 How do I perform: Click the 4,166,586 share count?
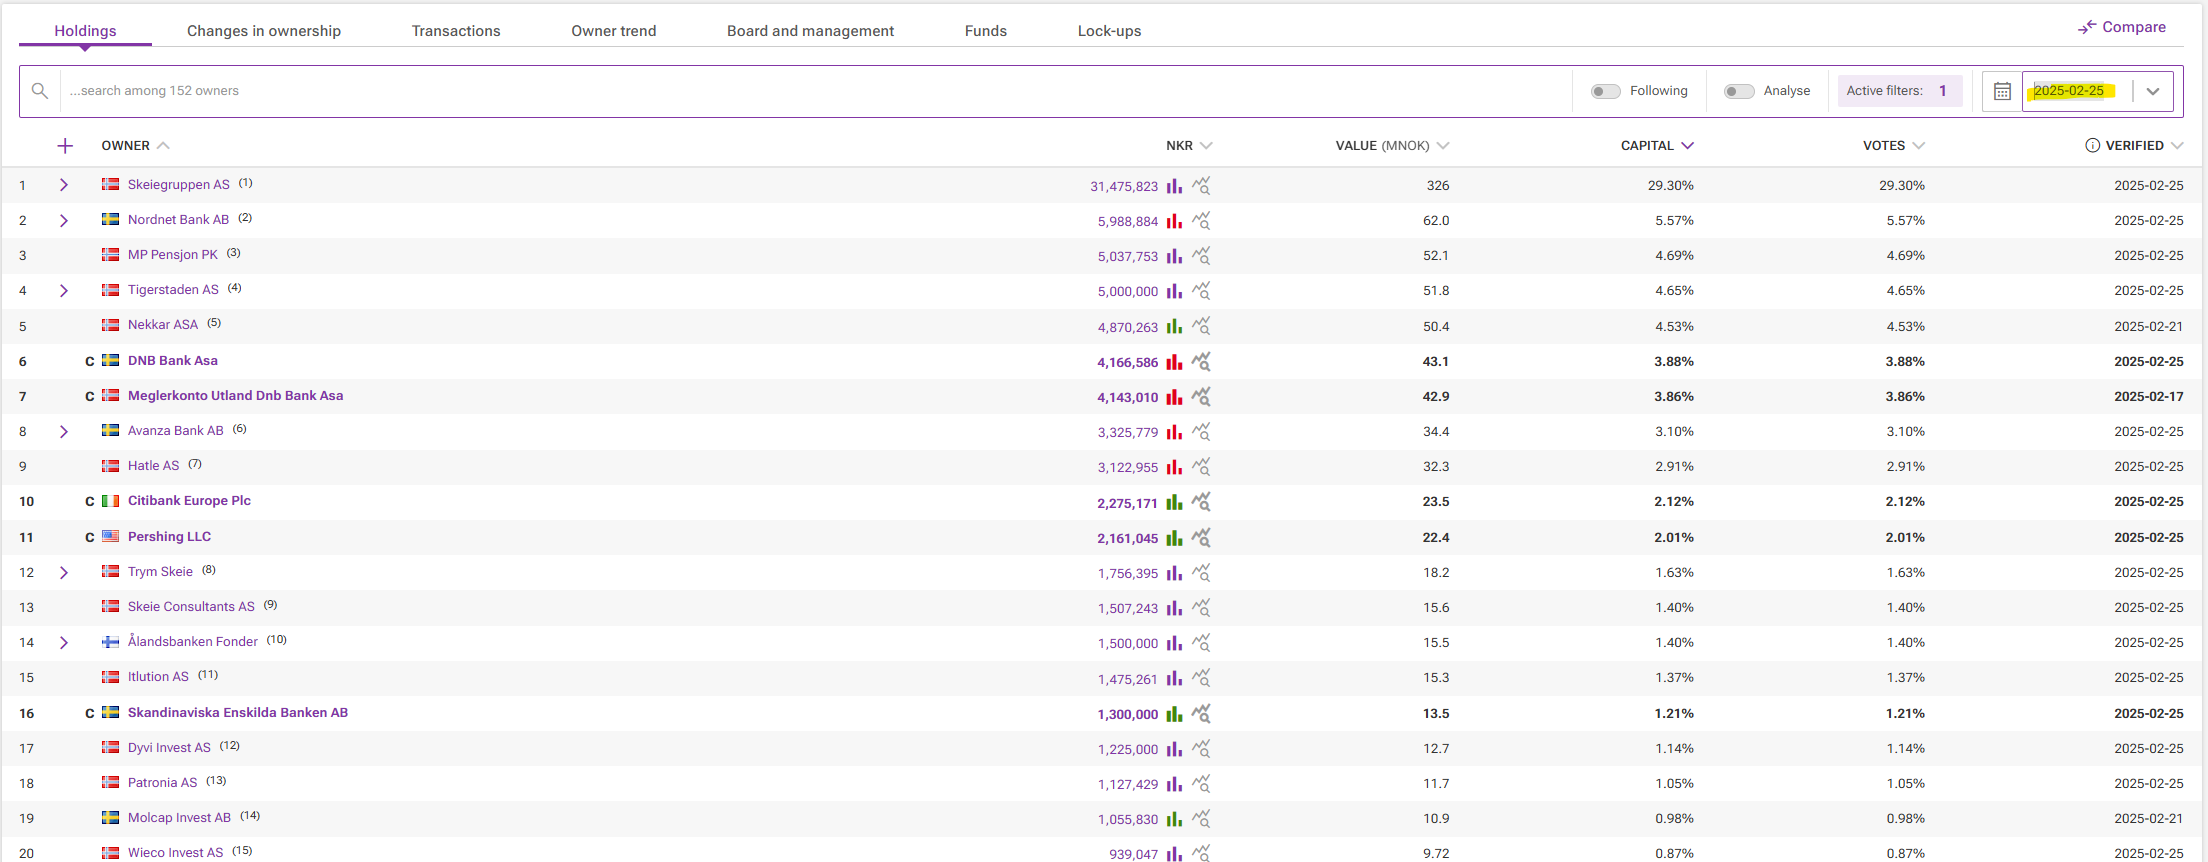[1127, 363]
